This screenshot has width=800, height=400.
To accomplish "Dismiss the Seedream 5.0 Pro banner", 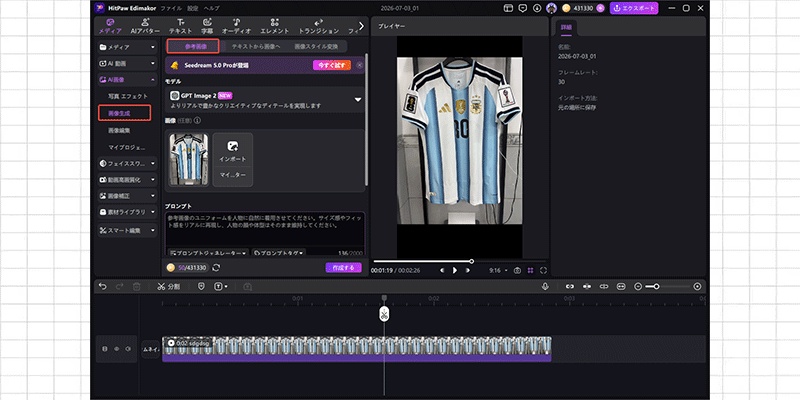I will (360, 65).
